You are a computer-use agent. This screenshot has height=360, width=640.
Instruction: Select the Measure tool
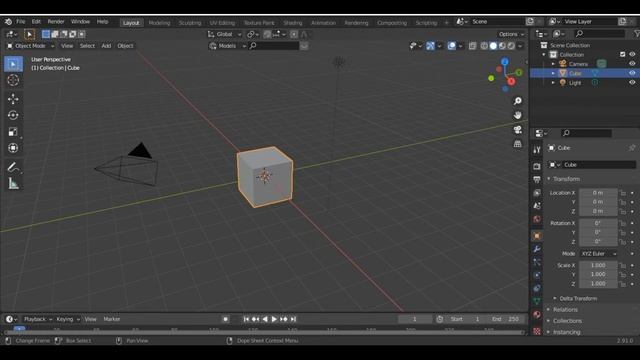point(13,184)
